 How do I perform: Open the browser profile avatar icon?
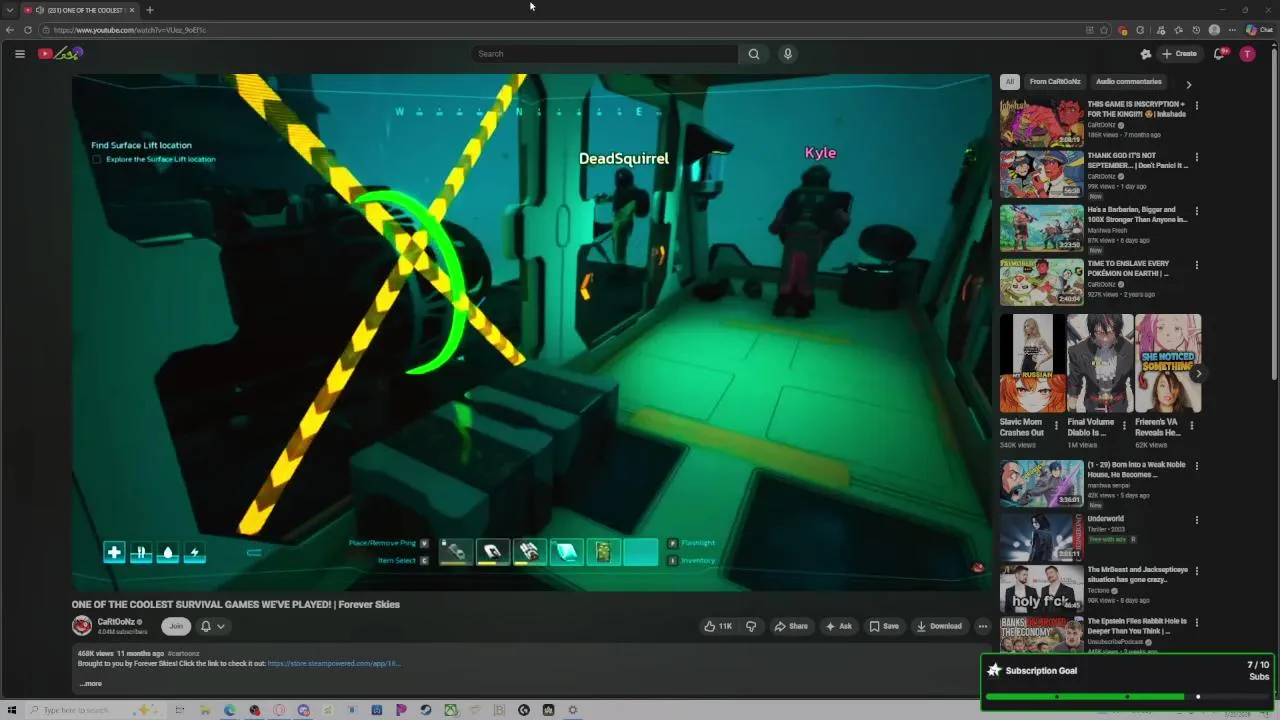[x=1214, y=30]
